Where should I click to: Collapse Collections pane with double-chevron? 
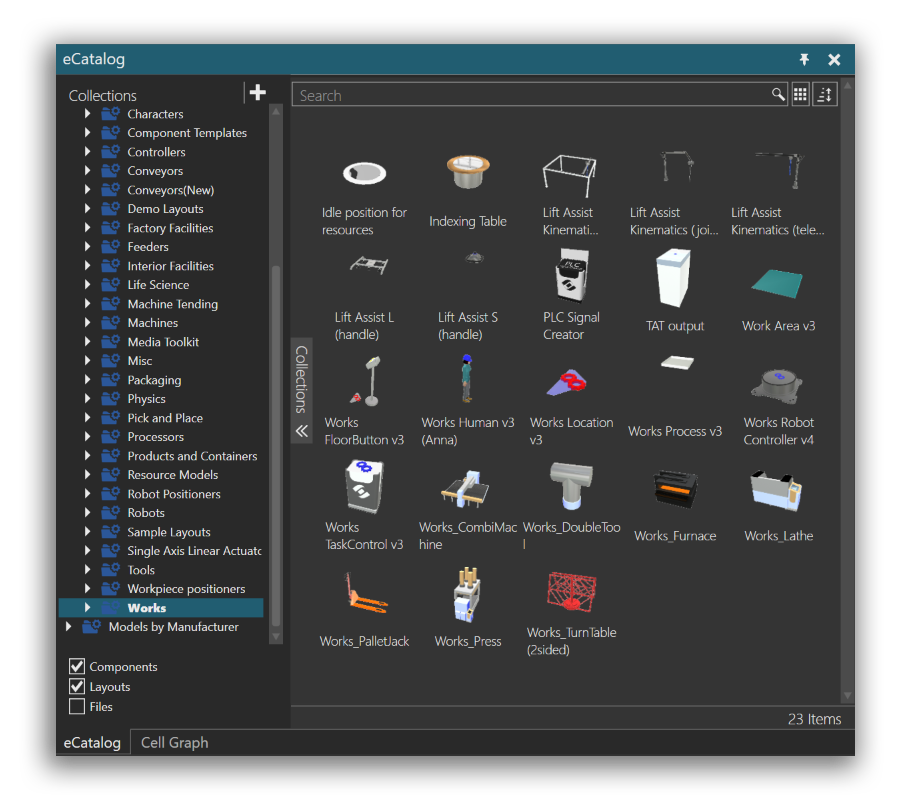(302, 431)
